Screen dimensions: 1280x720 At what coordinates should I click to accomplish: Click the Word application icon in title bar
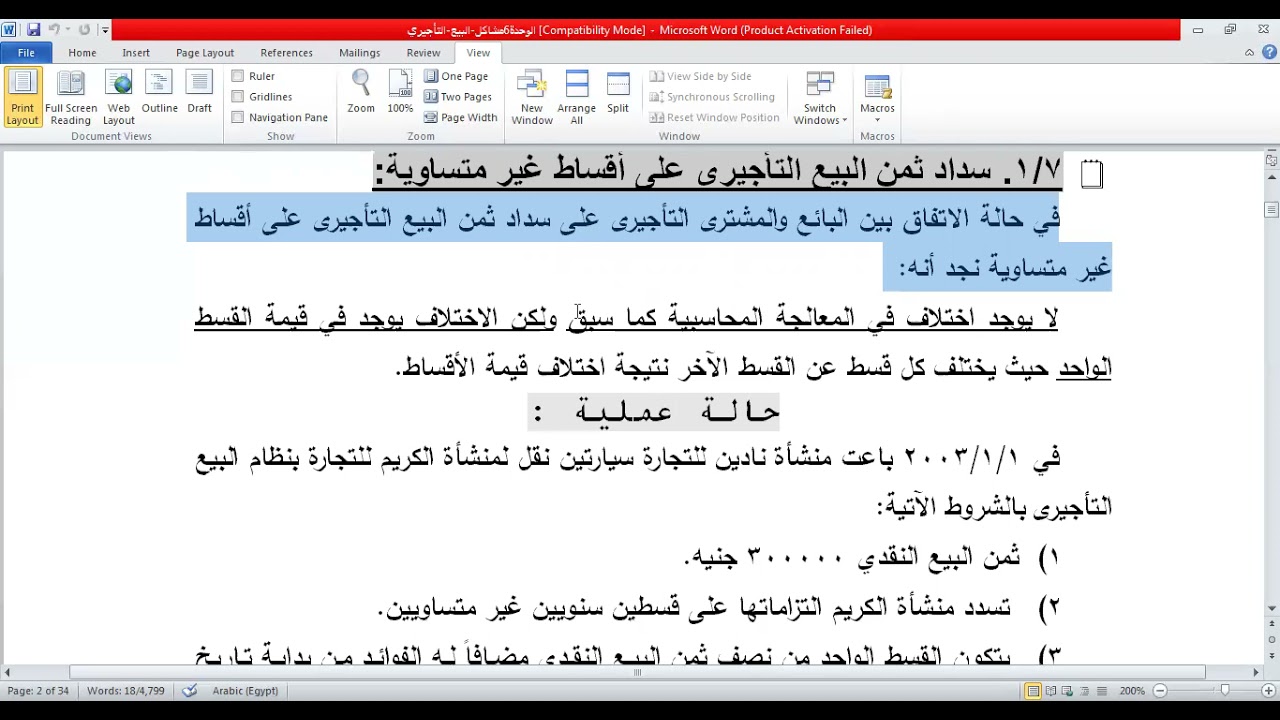[9, 30]
